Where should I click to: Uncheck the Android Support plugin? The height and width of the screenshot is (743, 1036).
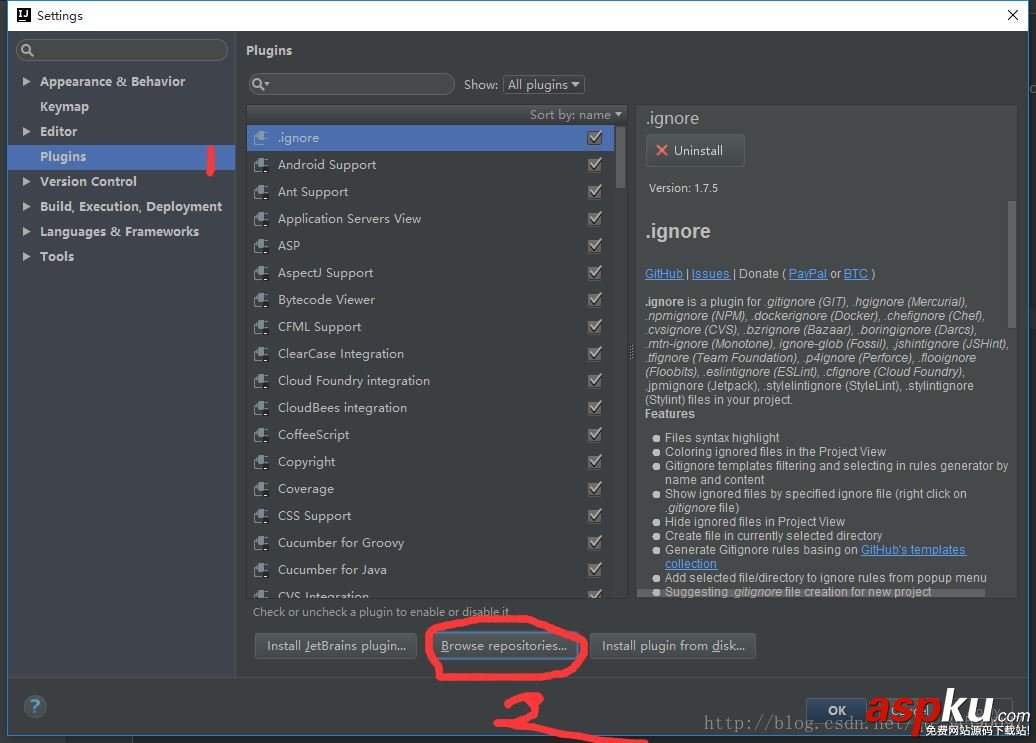point(595,164)
